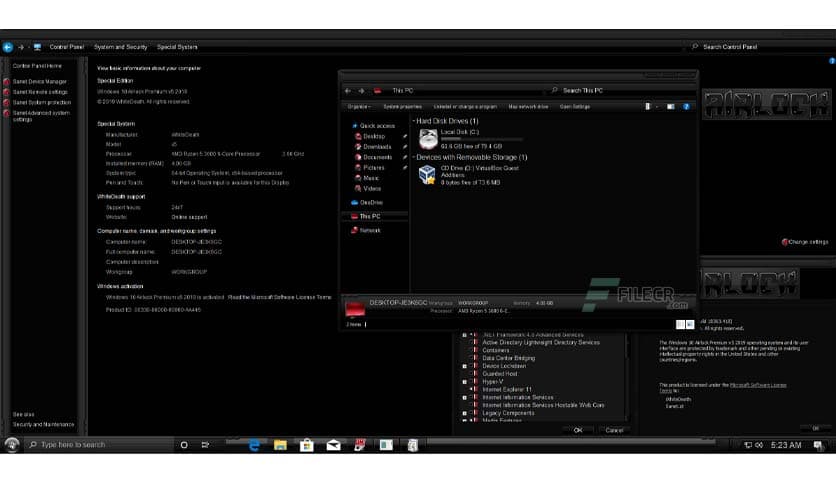Viewport: 836px width, 484px height.
Task: Expand the Device Lockdown feature node
Action: [x=464, y=366]
